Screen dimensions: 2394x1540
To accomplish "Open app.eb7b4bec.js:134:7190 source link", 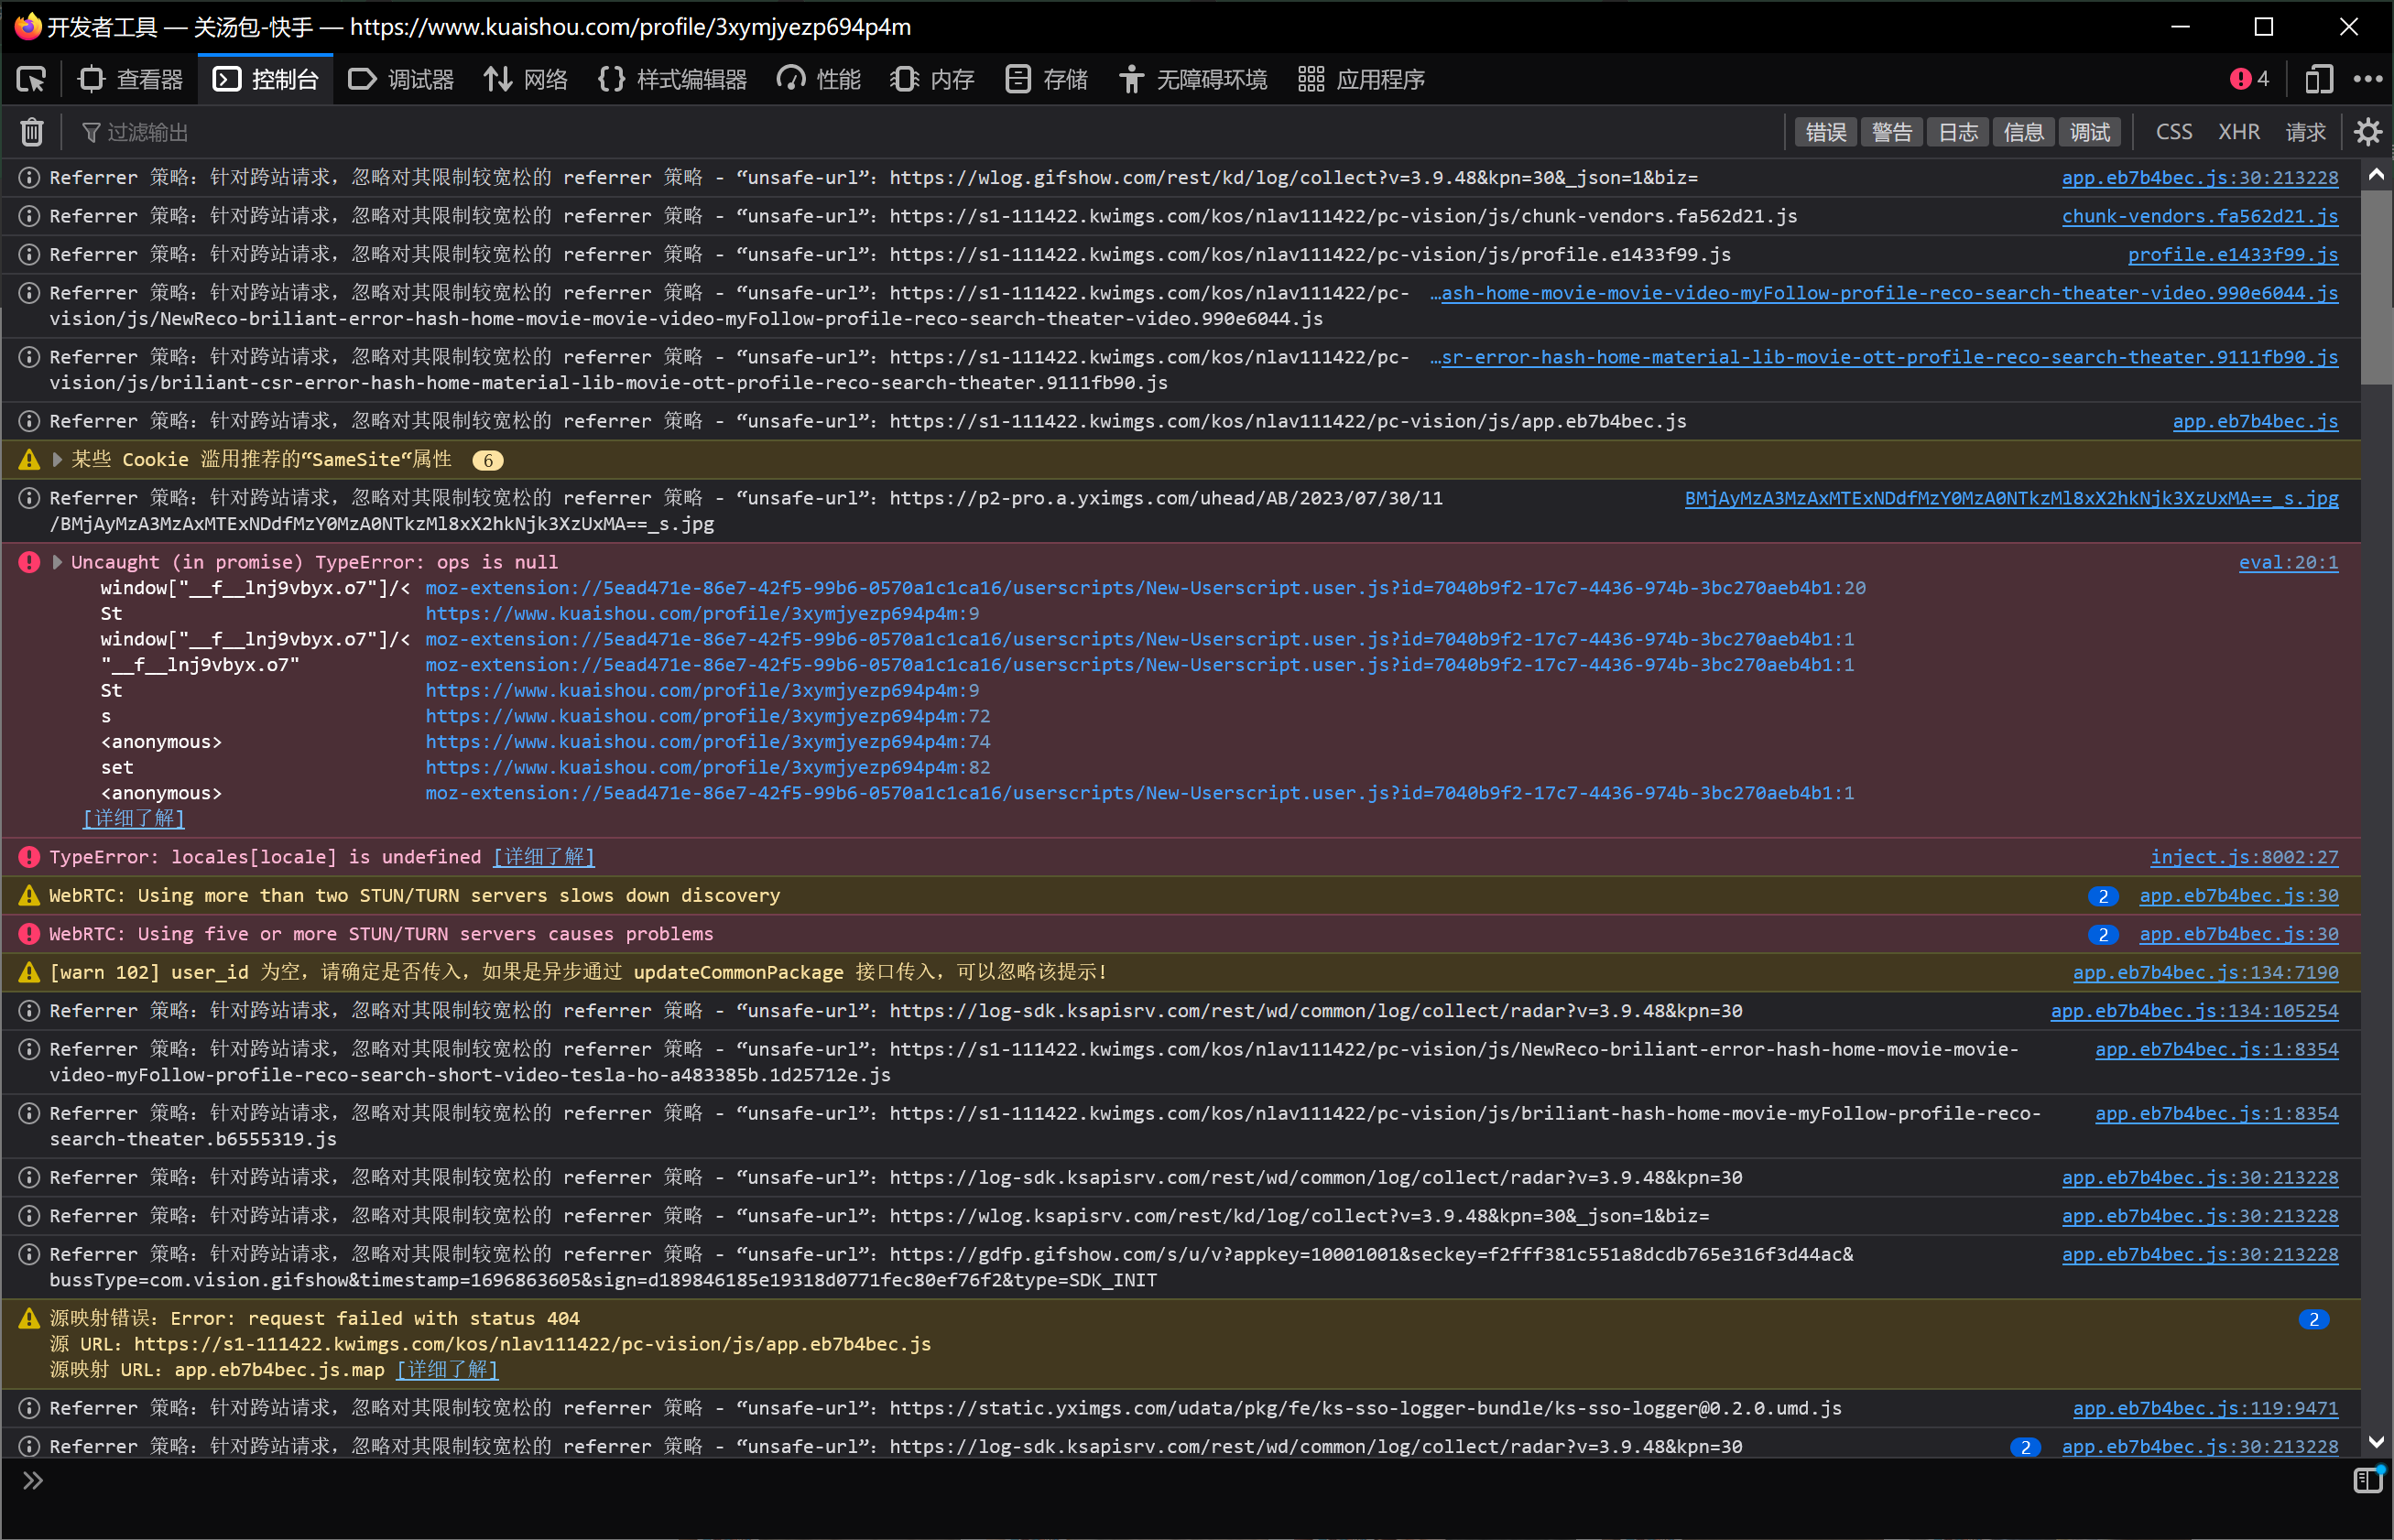I will pos(2205,972).
